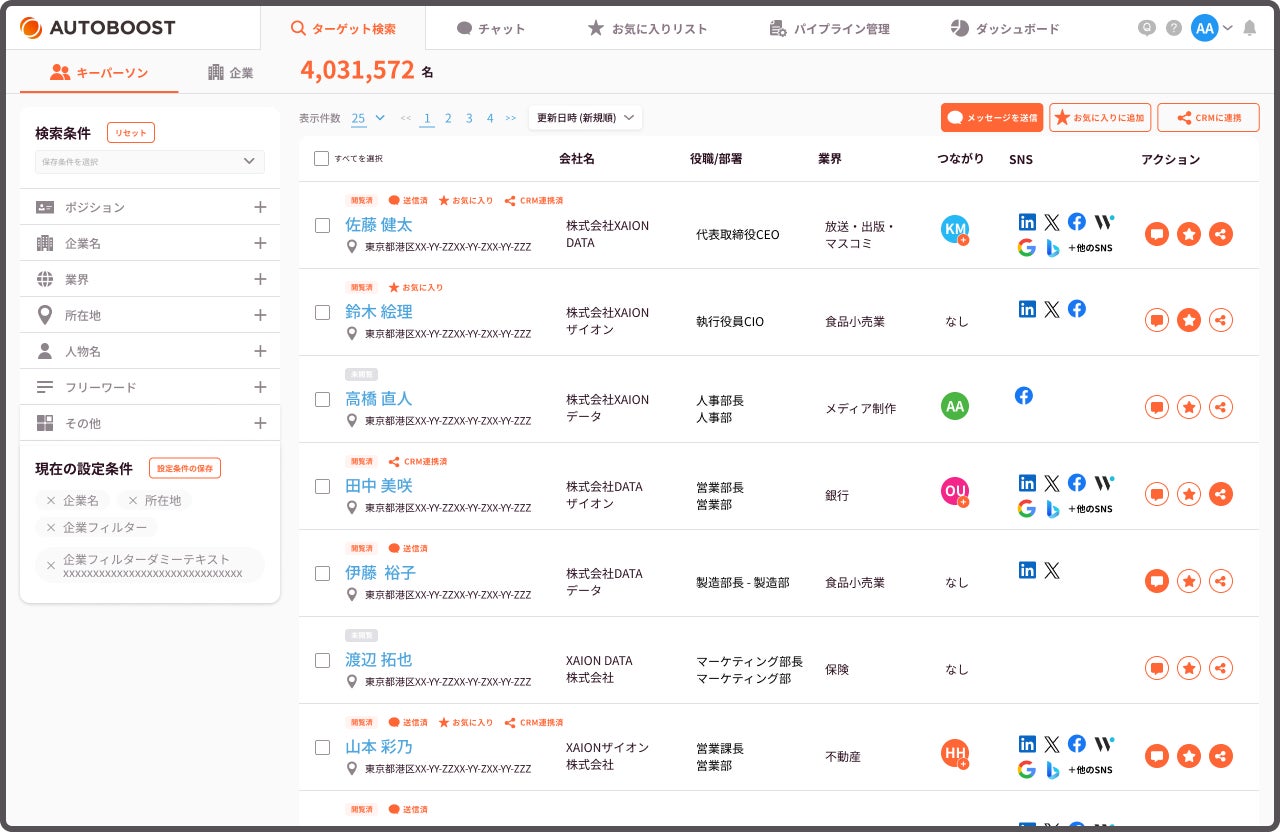
Task: Select the checkbox for 佐藤 健太
Action: tap(322, 225)
